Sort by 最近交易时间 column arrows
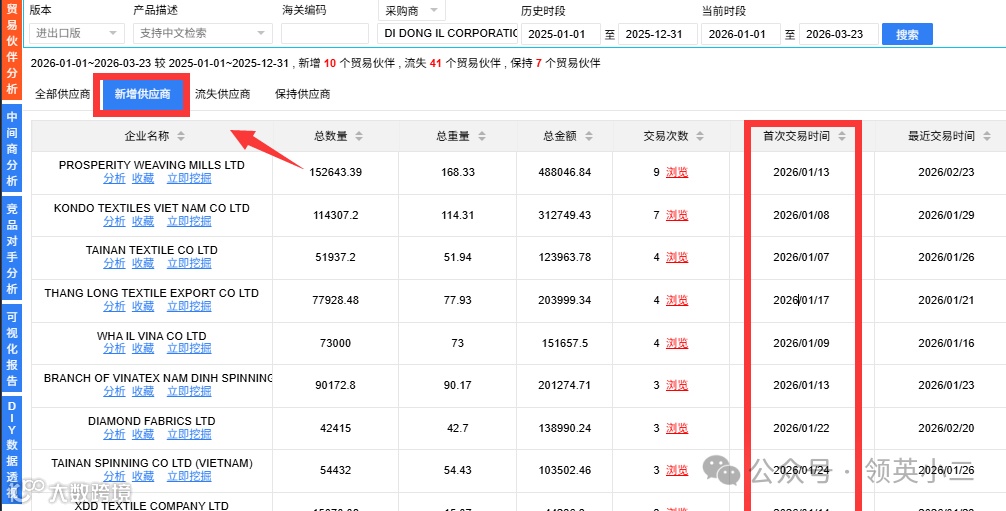The image size is (1006, 511). pyautogui.click(x=987, y=136)
